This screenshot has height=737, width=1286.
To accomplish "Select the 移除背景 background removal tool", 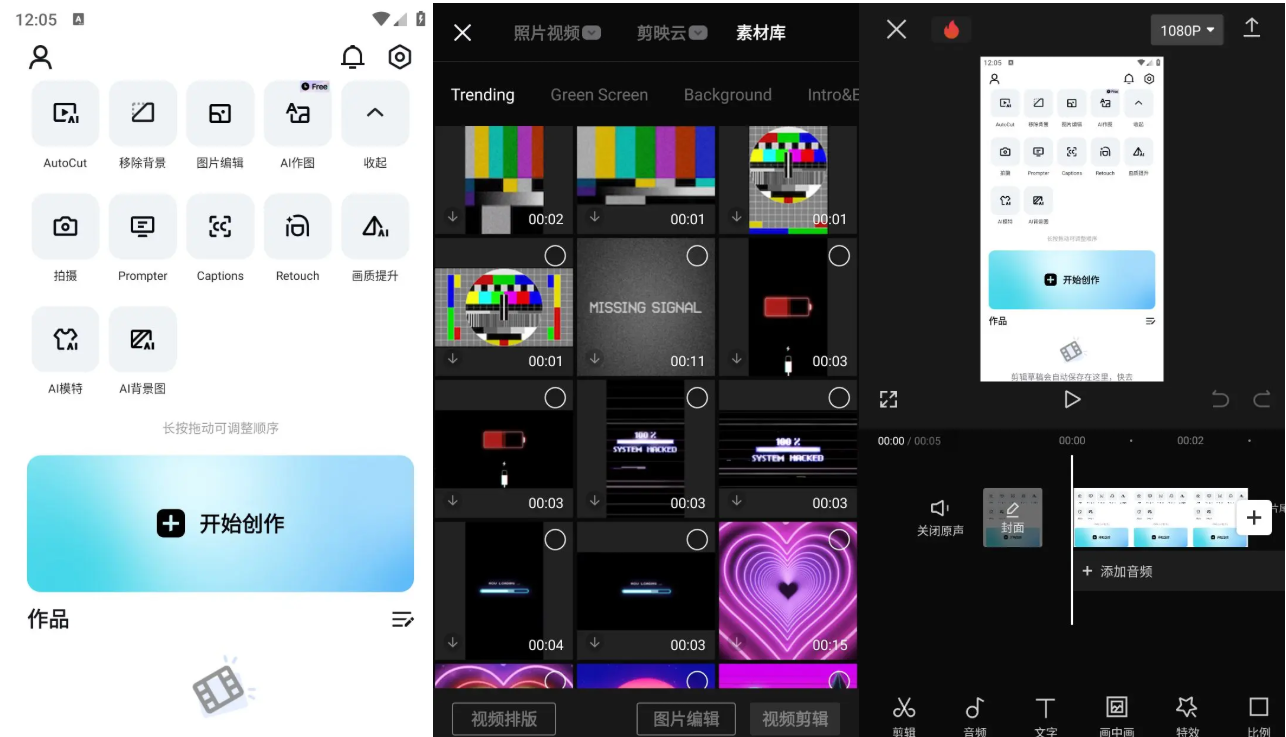I will pyautogui.click(x=142, y=113).
